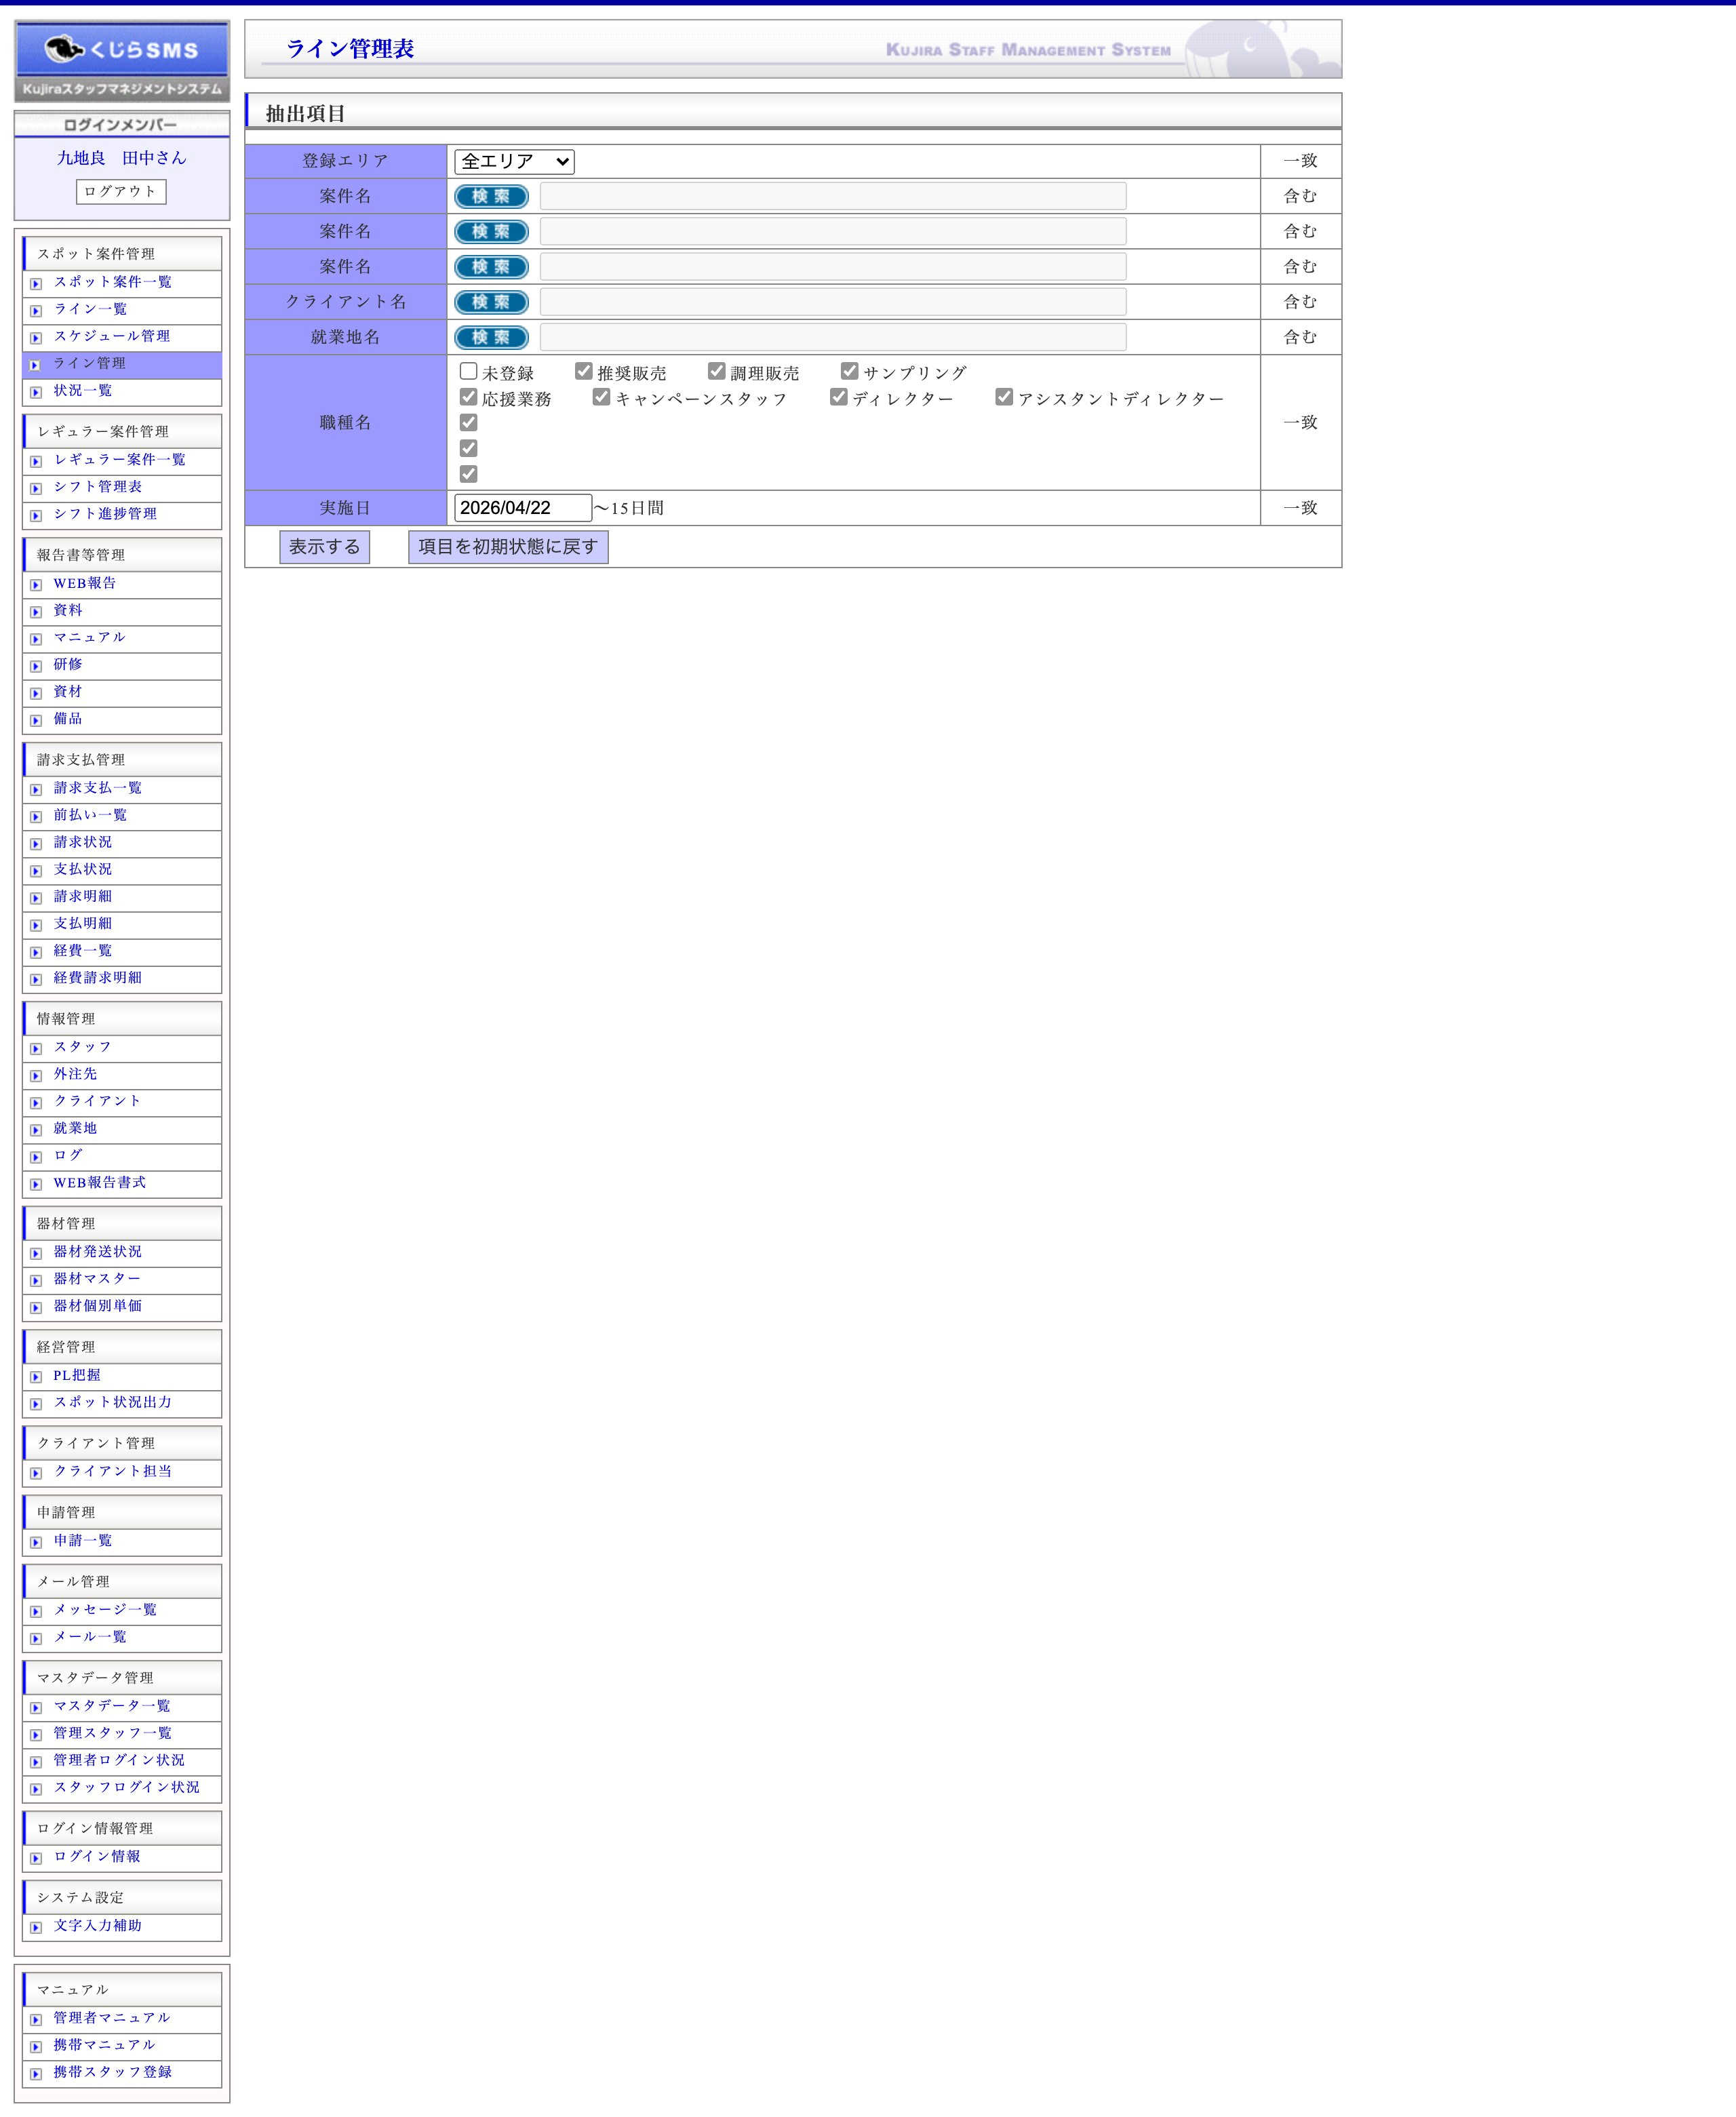Open マスタデータ一覧 menu item
This screenshot has width=1736, height=2117.
tap(111, 1705)
